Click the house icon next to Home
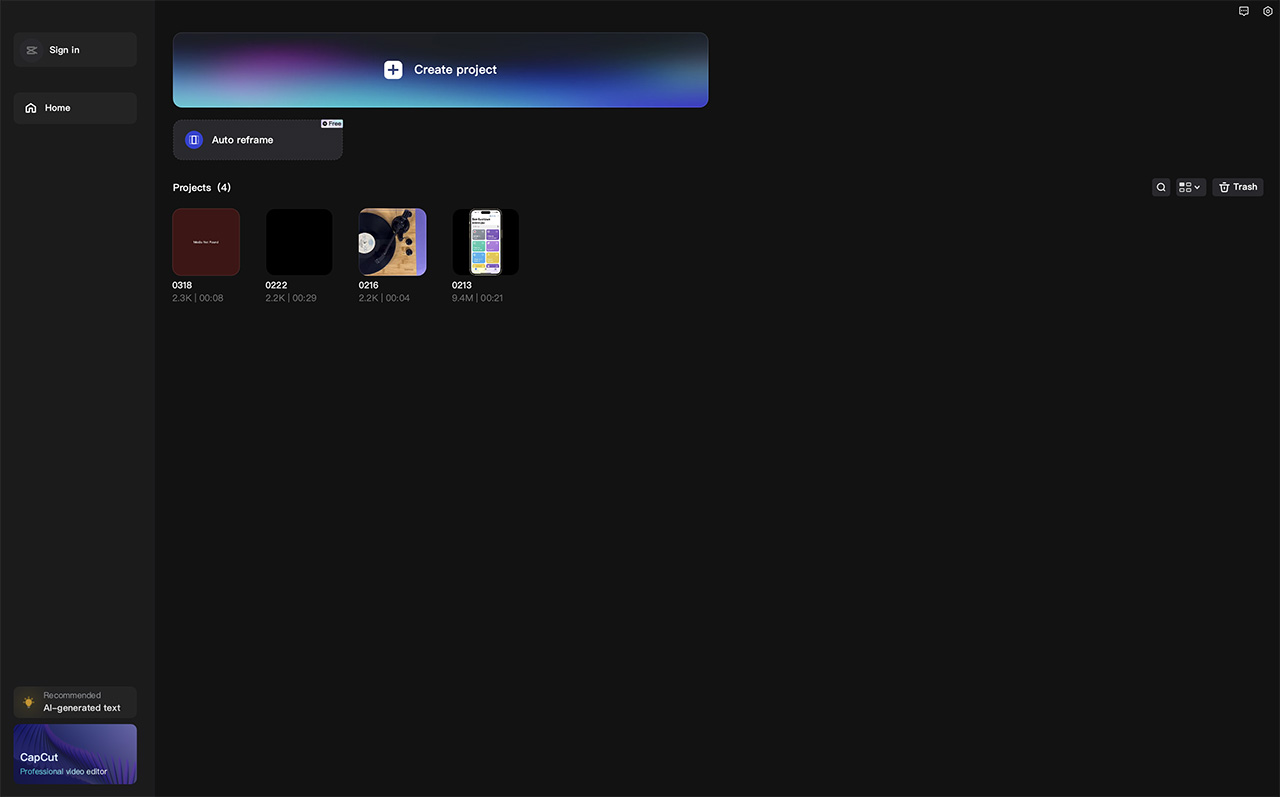Image resolution: width=1280 pixels, height=797 pixels. [31, 108]
